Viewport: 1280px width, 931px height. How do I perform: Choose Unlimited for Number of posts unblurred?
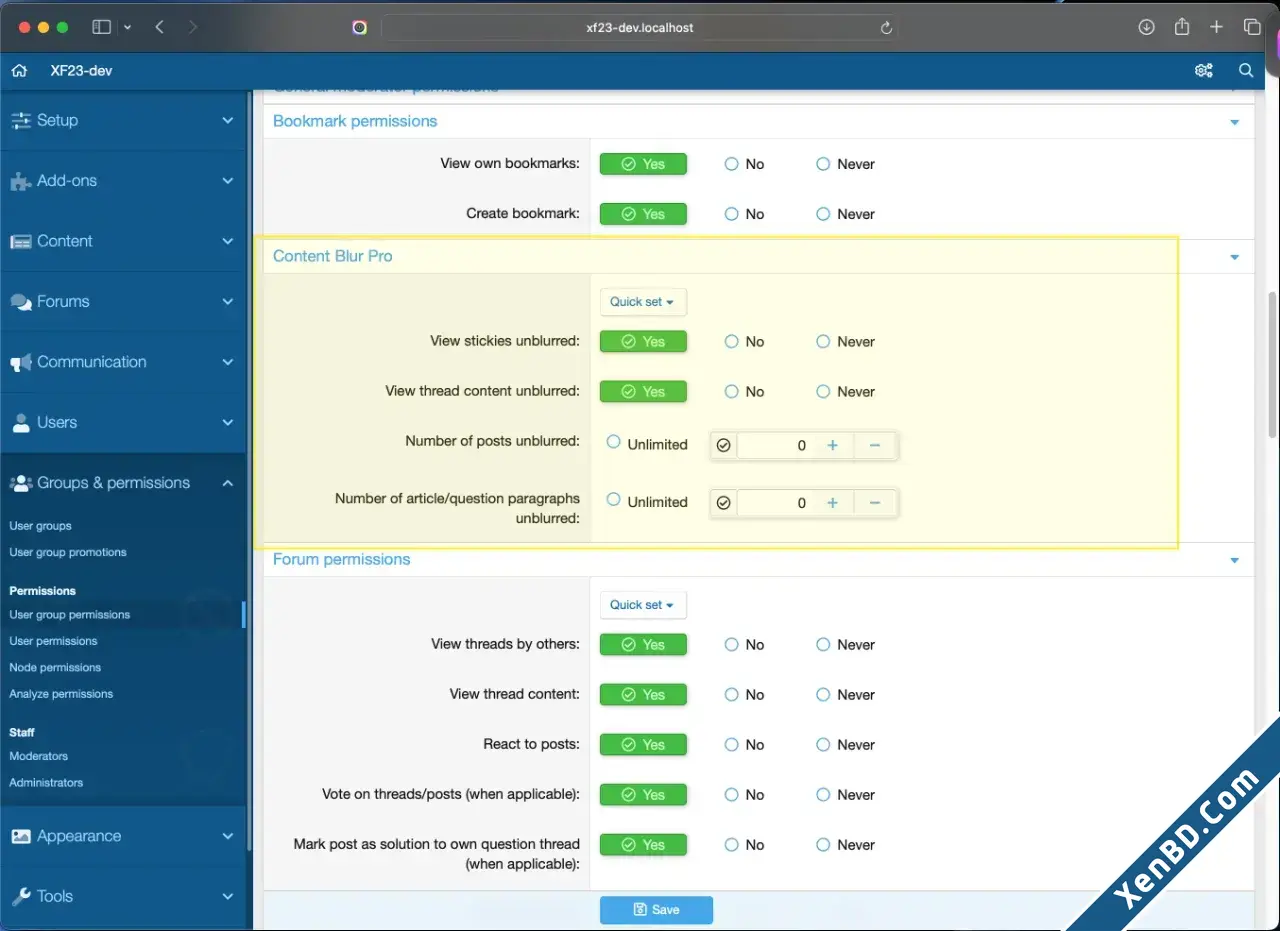647,444
